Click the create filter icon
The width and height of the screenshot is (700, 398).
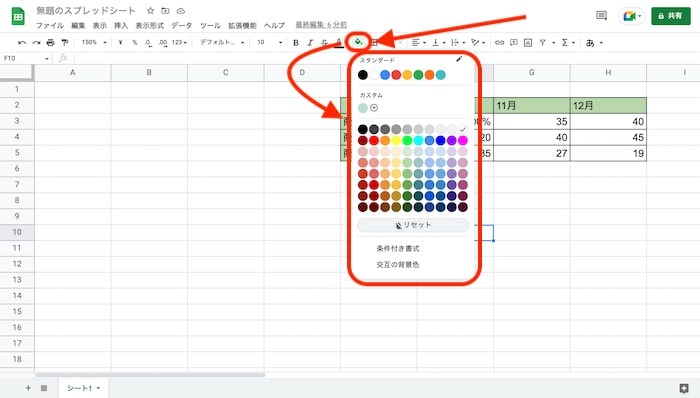(542, 42)
